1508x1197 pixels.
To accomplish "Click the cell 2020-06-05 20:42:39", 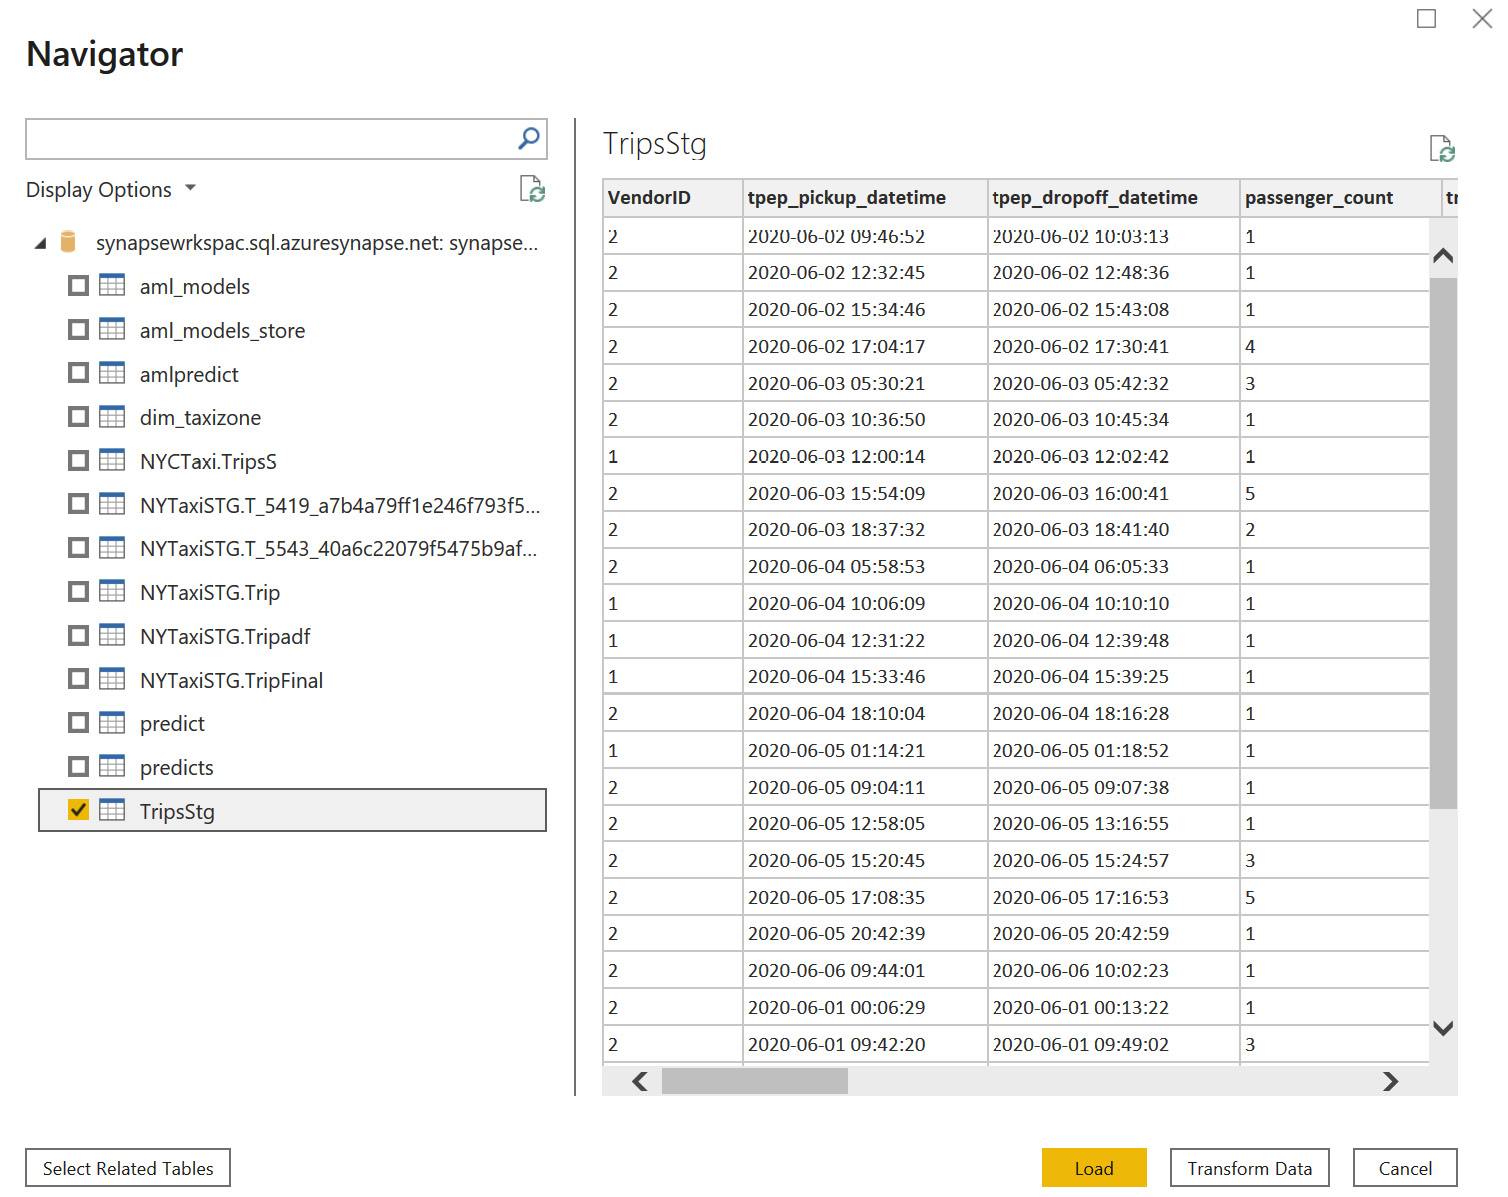I will pos(866,933).
